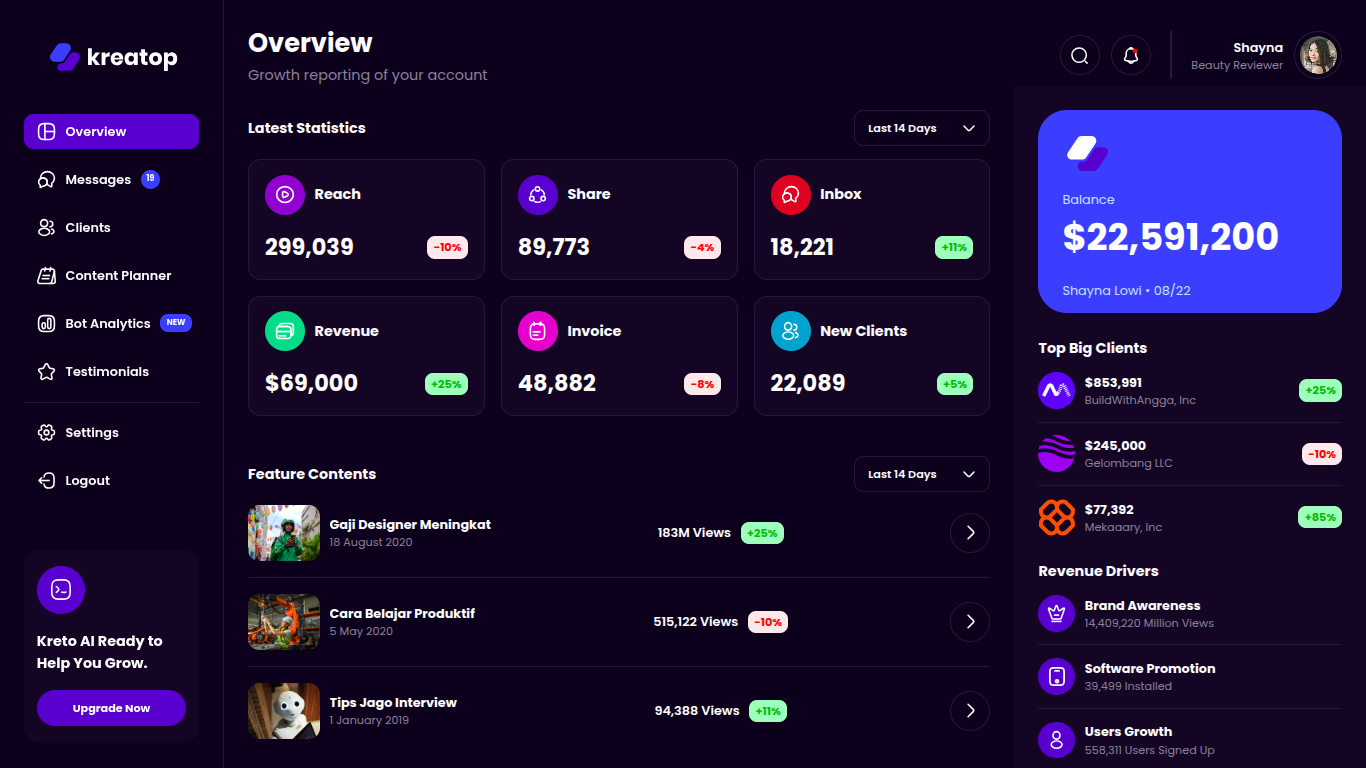Open Messages in the sidebar

pyautogui.click(x=98, y=180)
